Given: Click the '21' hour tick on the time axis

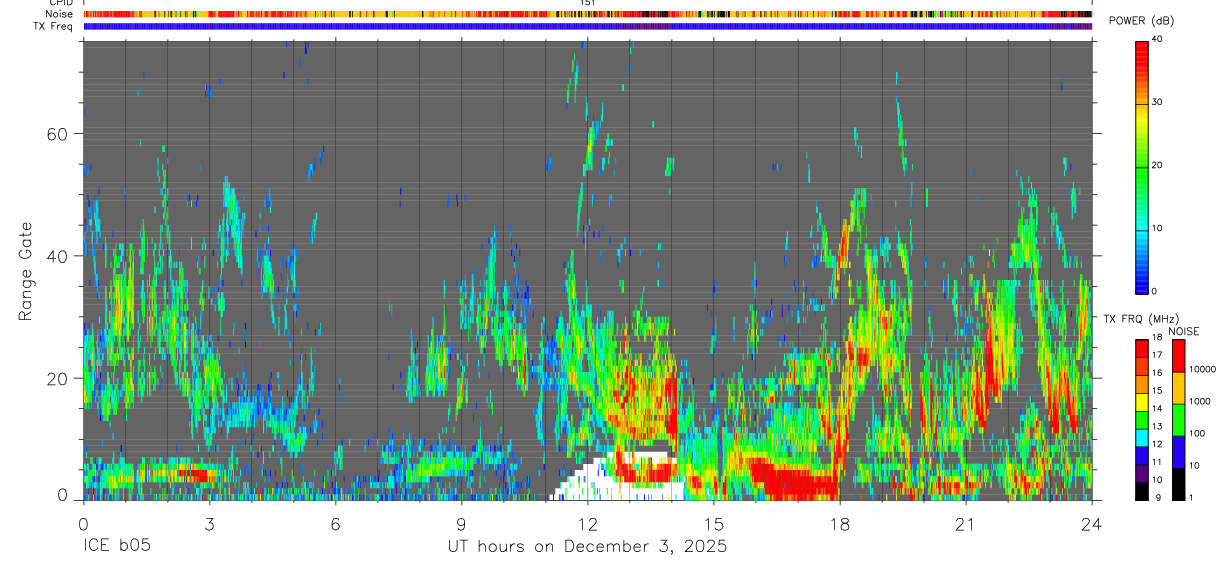Looking at the screenshot, I should (x=966, y=524).
